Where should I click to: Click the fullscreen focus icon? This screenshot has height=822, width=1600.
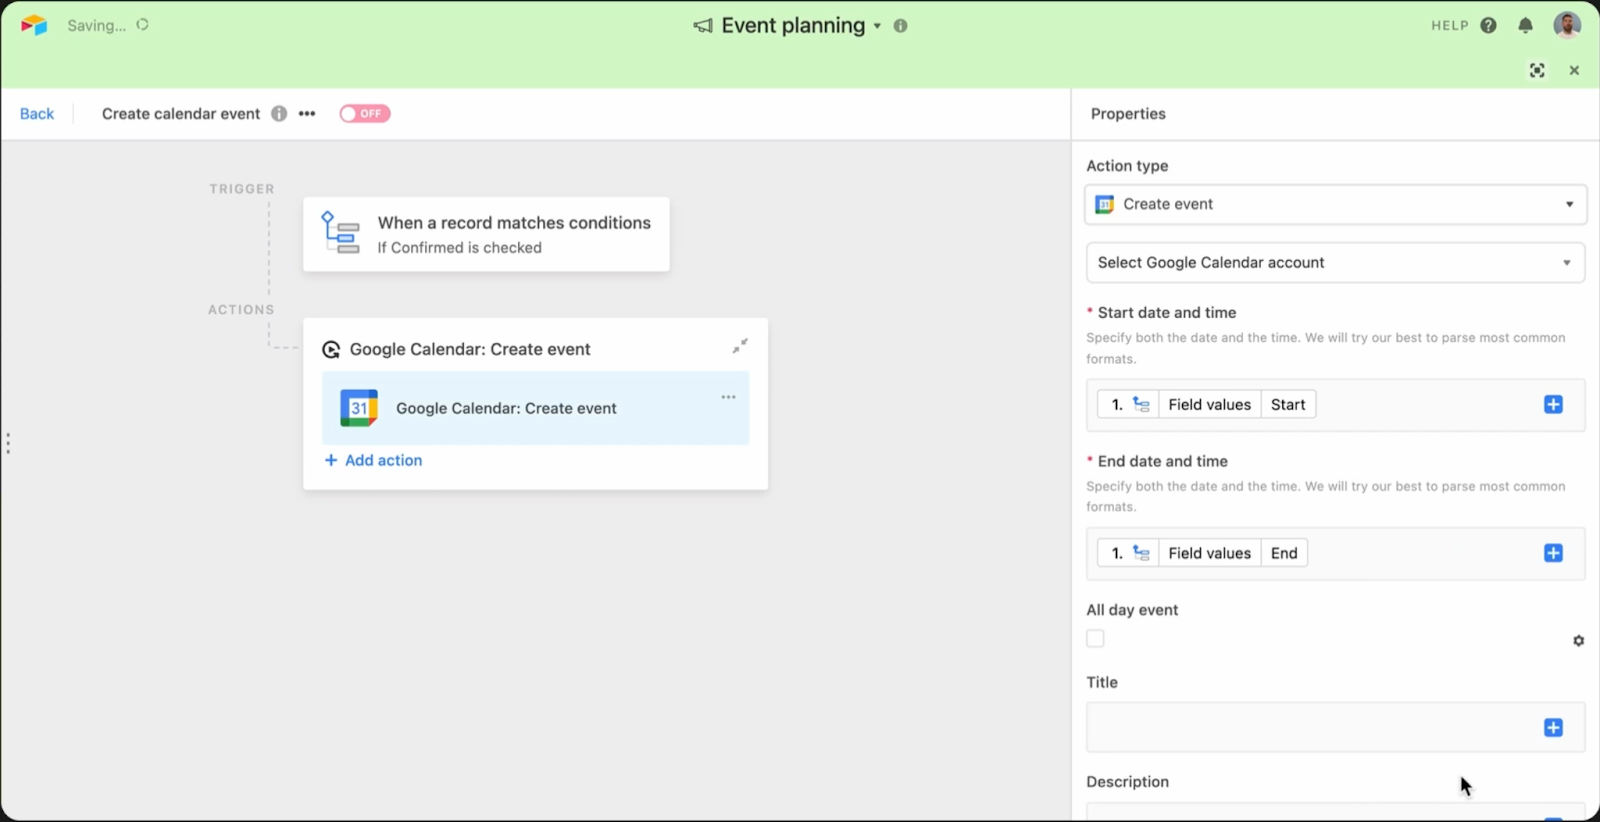pos(1537,70)
